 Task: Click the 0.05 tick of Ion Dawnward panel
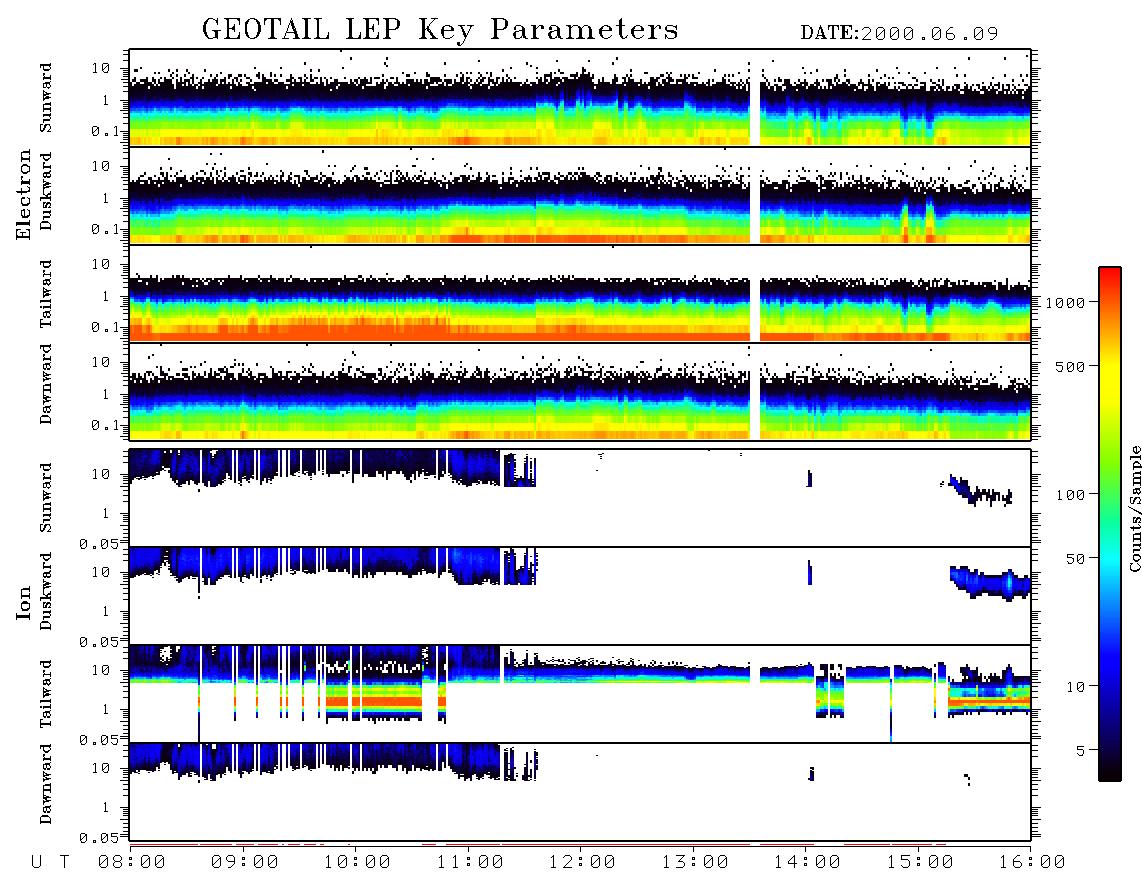99,838
